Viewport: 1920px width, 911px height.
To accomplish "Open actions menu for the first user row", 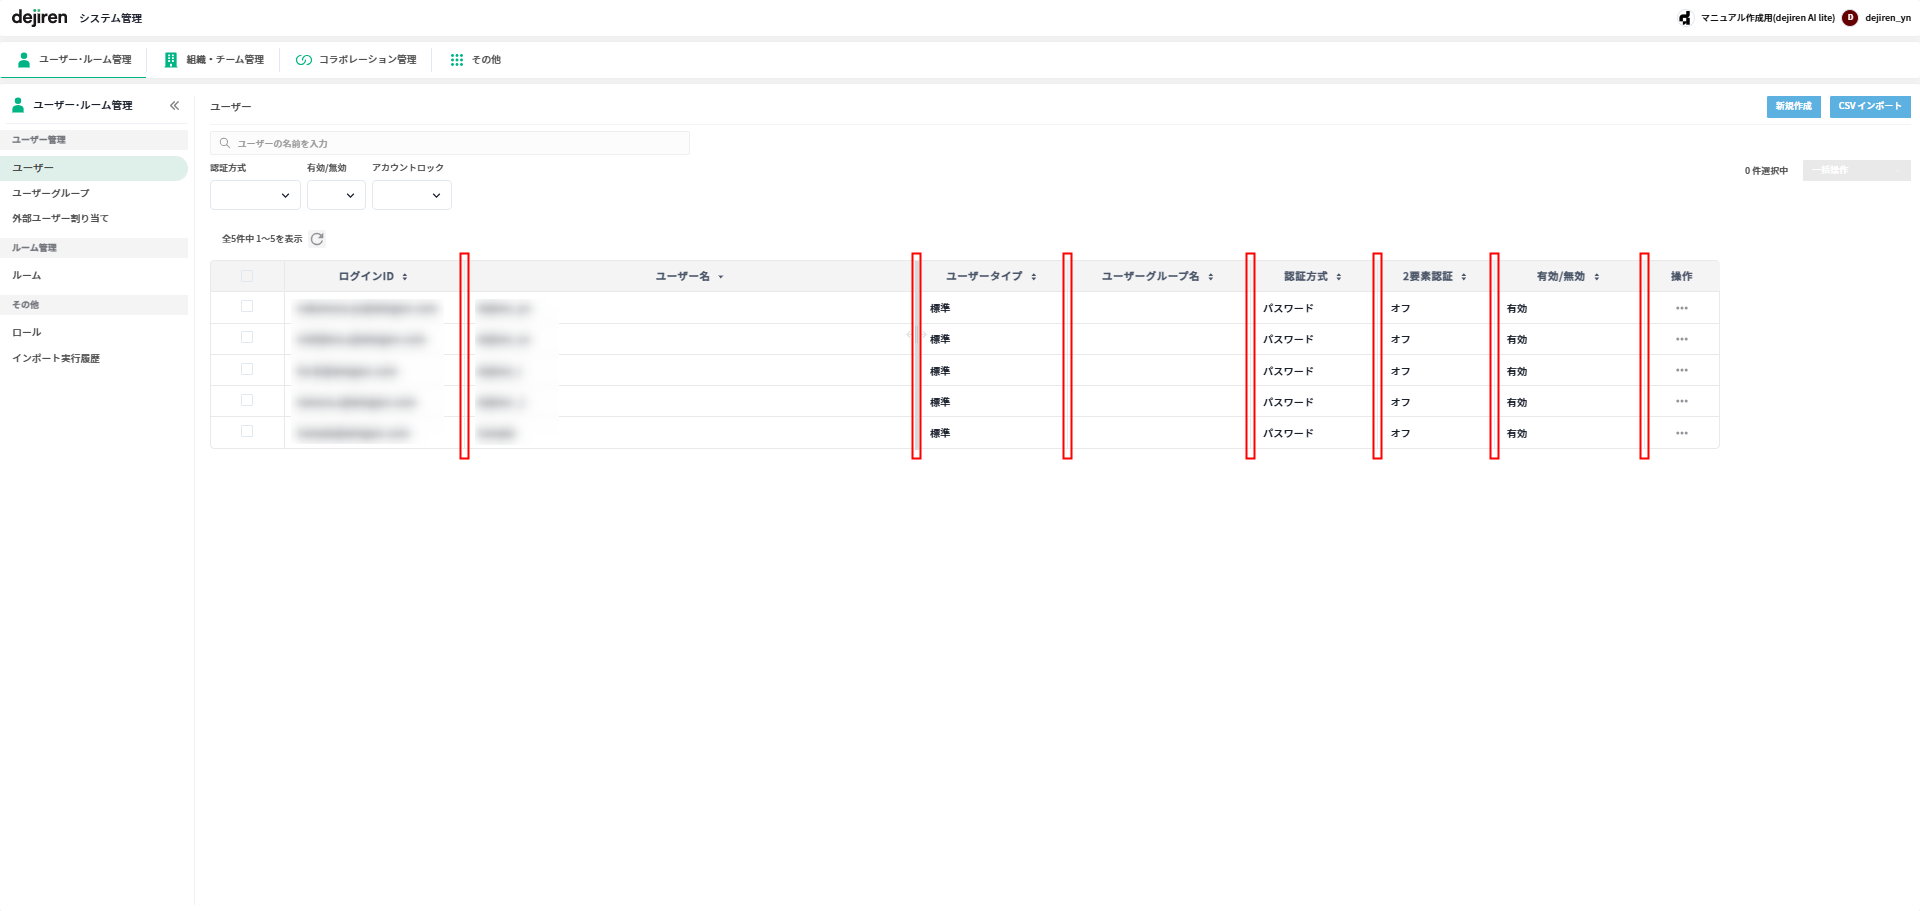I will pos(1681,309).
